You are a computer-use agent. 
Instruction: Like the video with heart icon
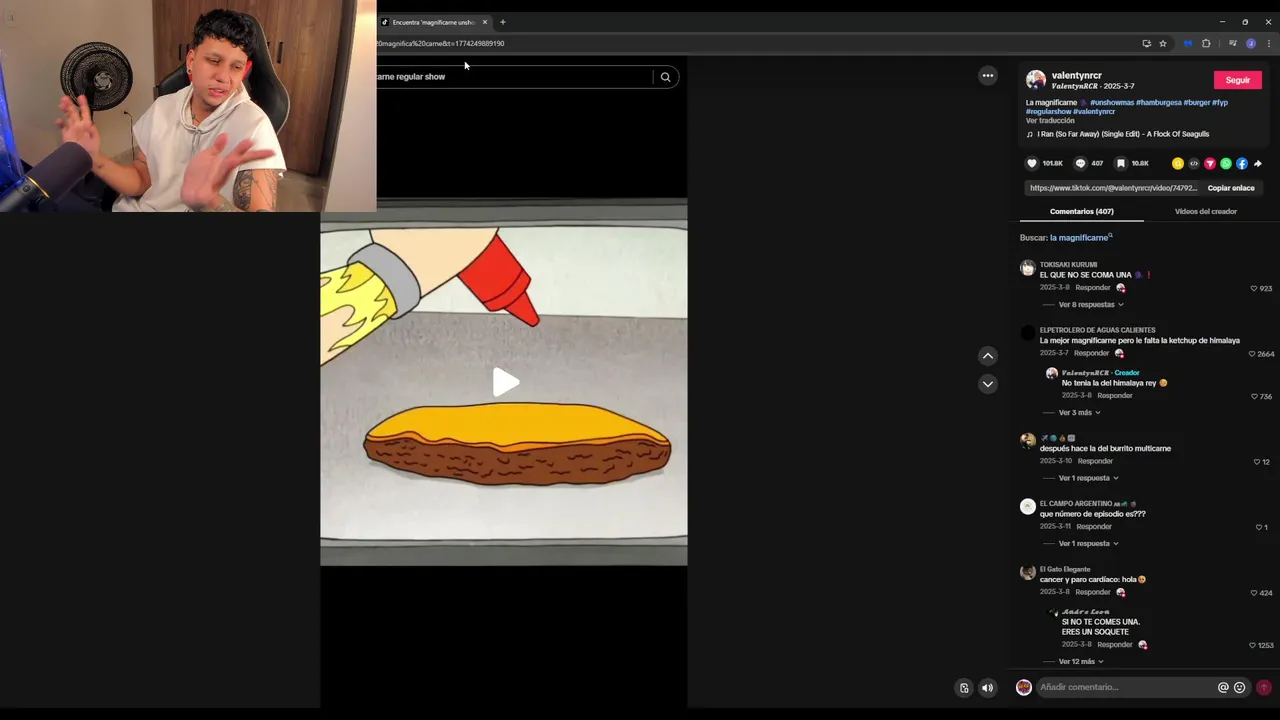[1032, 163]
